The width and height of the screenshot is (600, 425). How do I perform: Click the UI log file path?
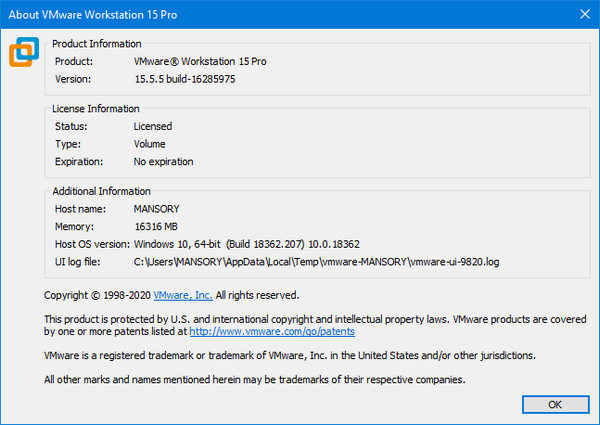click(316, 261)
